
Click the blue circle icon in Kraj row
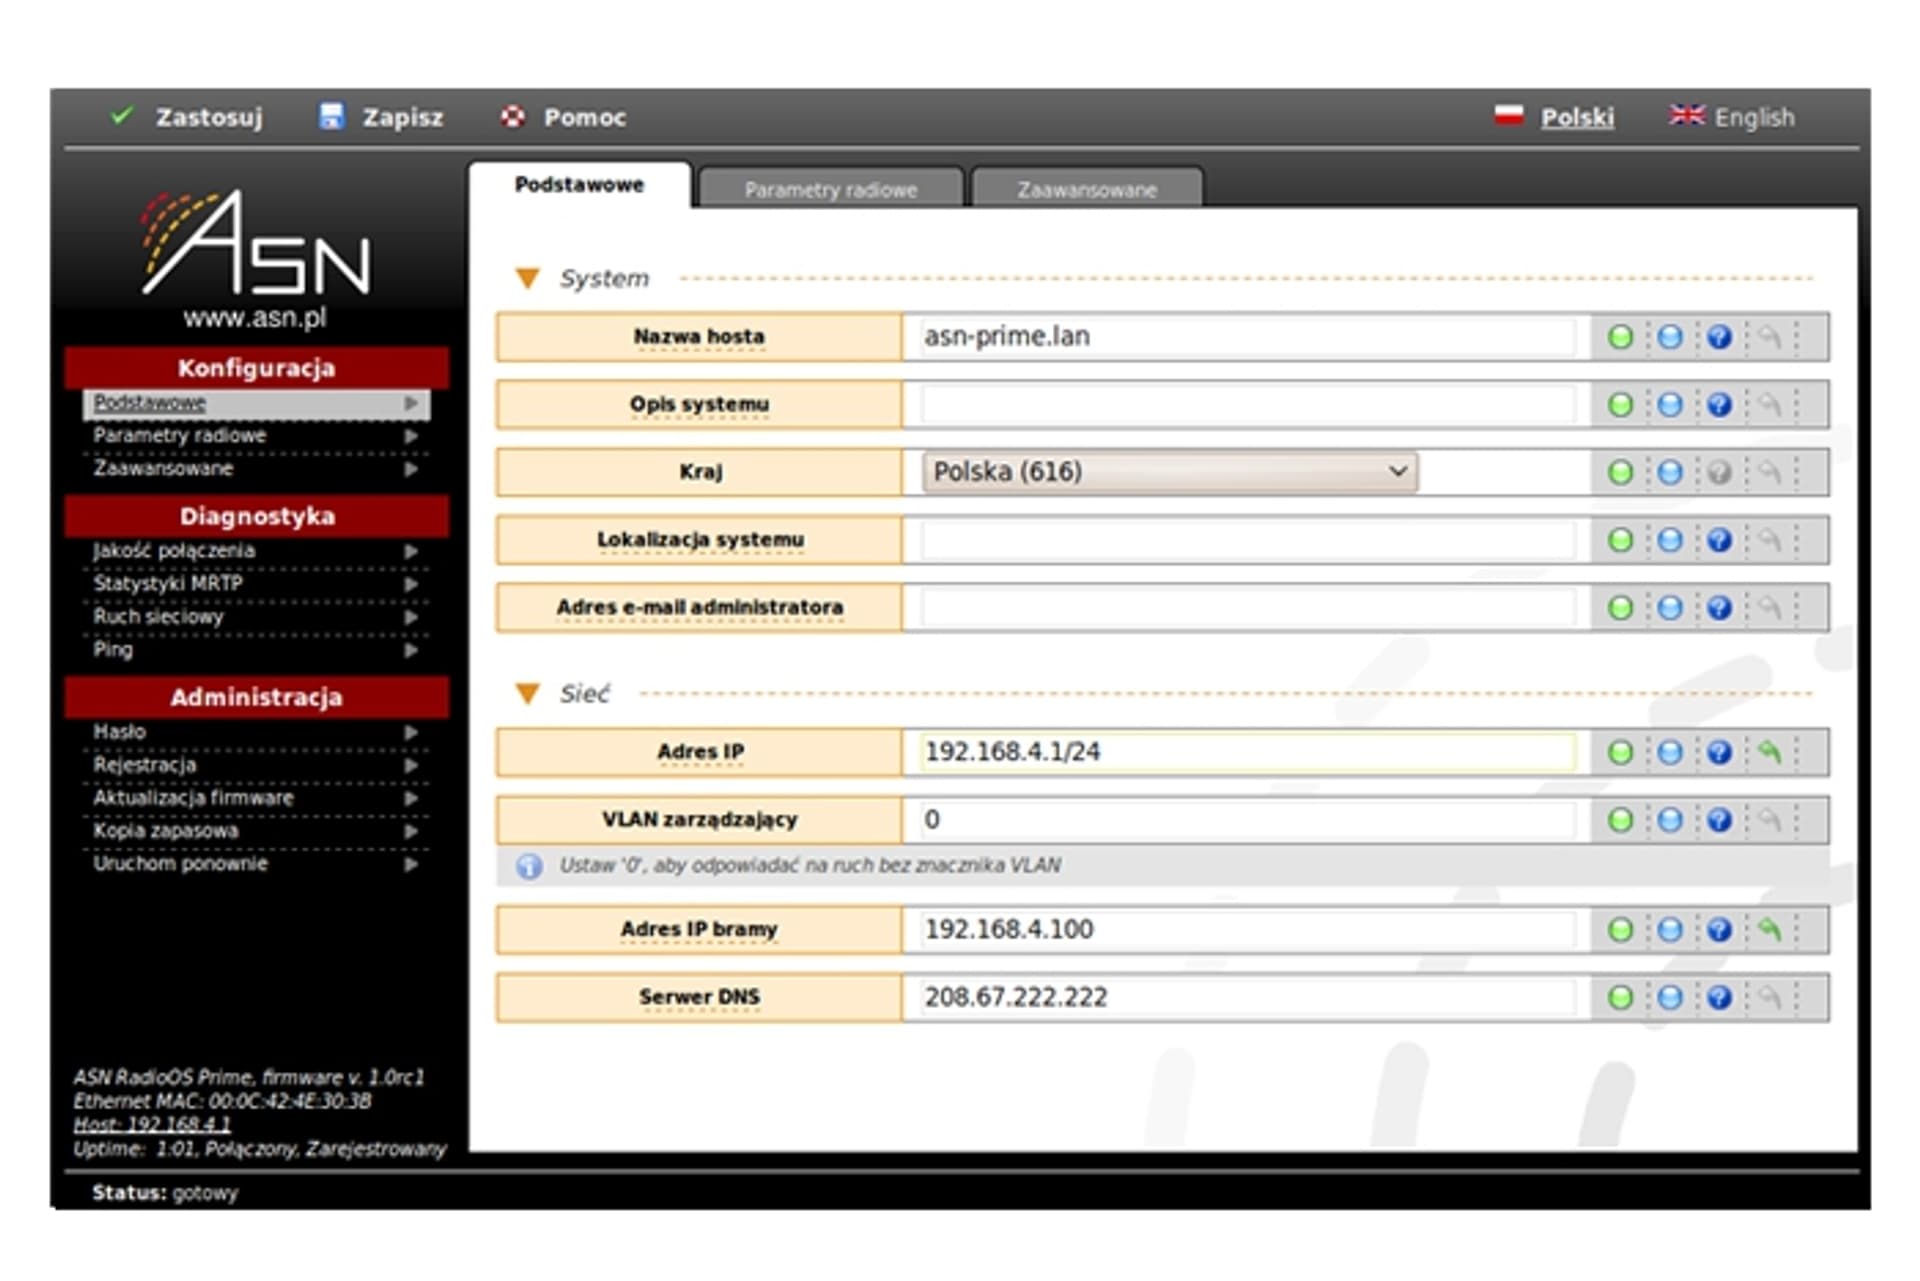(x=1669, y=472)
